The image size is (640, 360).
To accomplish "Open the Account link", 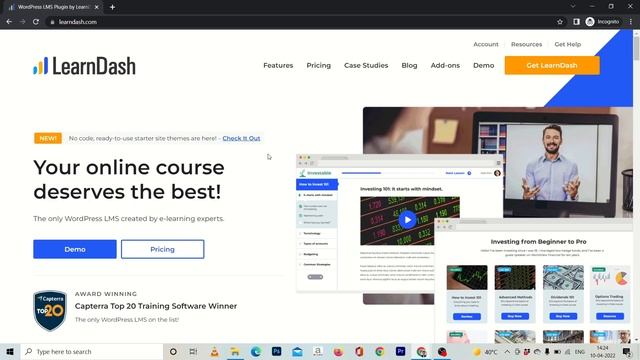I will (x=486, y=44).
